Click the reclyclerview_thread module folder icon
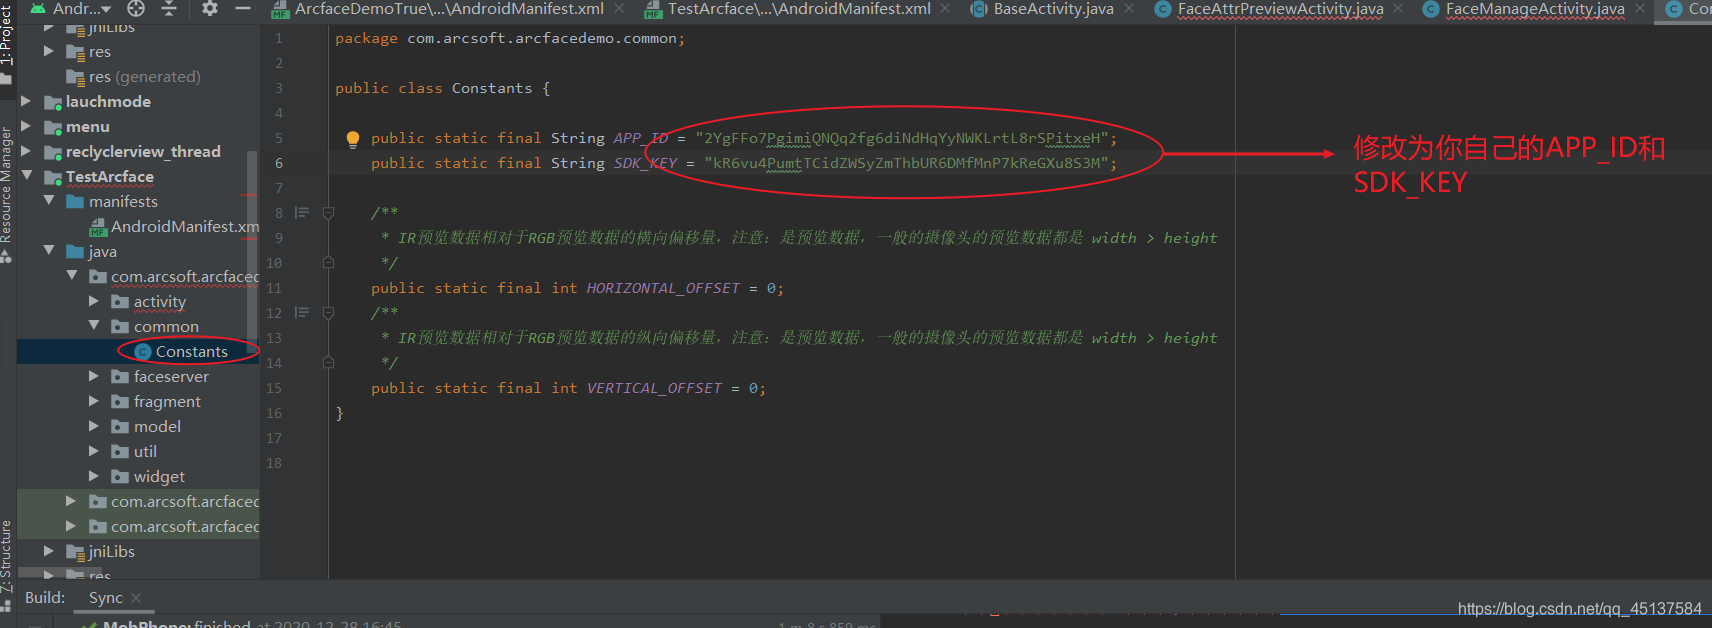Screen dimensions: 1712x628 (x=53, y=152)
